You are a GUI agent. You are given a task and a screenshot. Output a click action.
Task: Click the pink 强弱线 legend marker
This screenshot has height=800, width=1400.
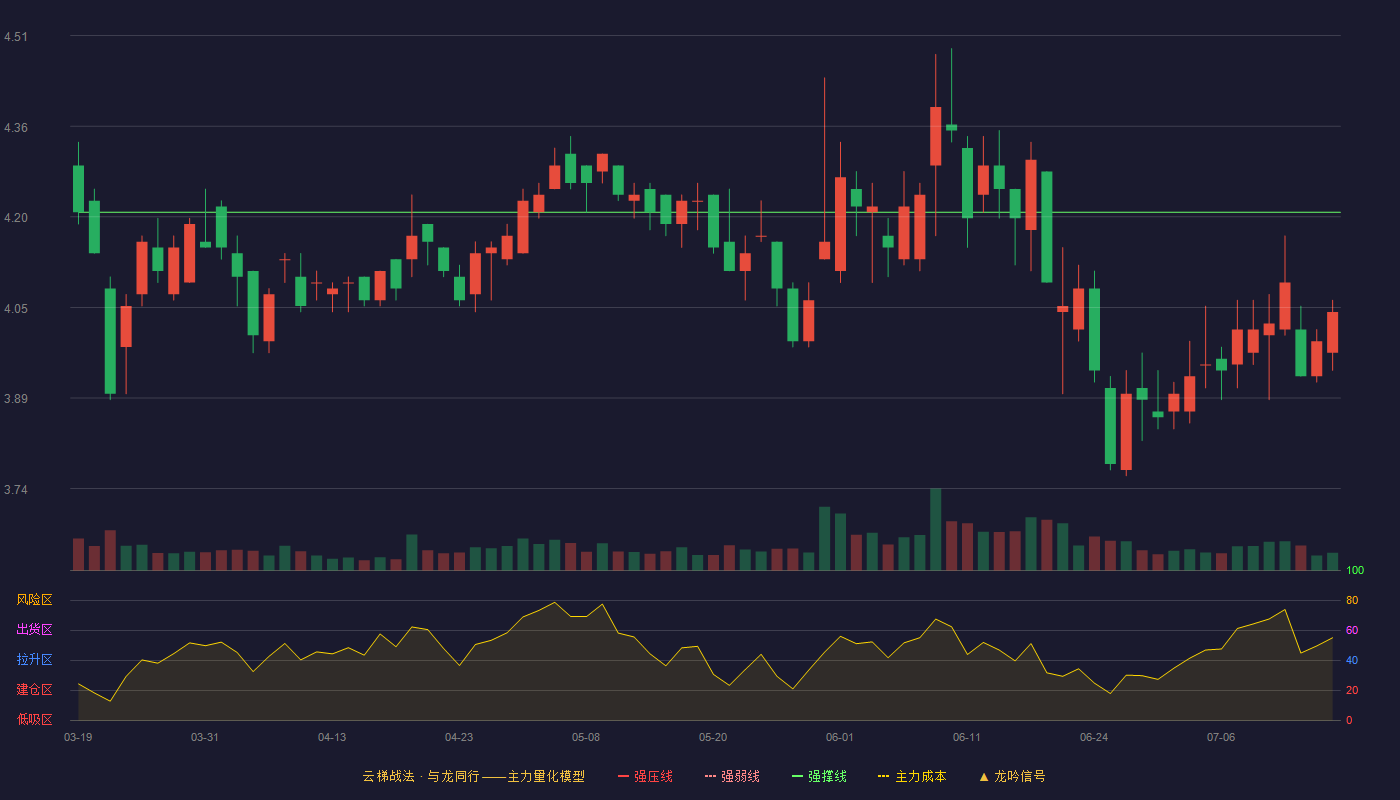[710, 776]
